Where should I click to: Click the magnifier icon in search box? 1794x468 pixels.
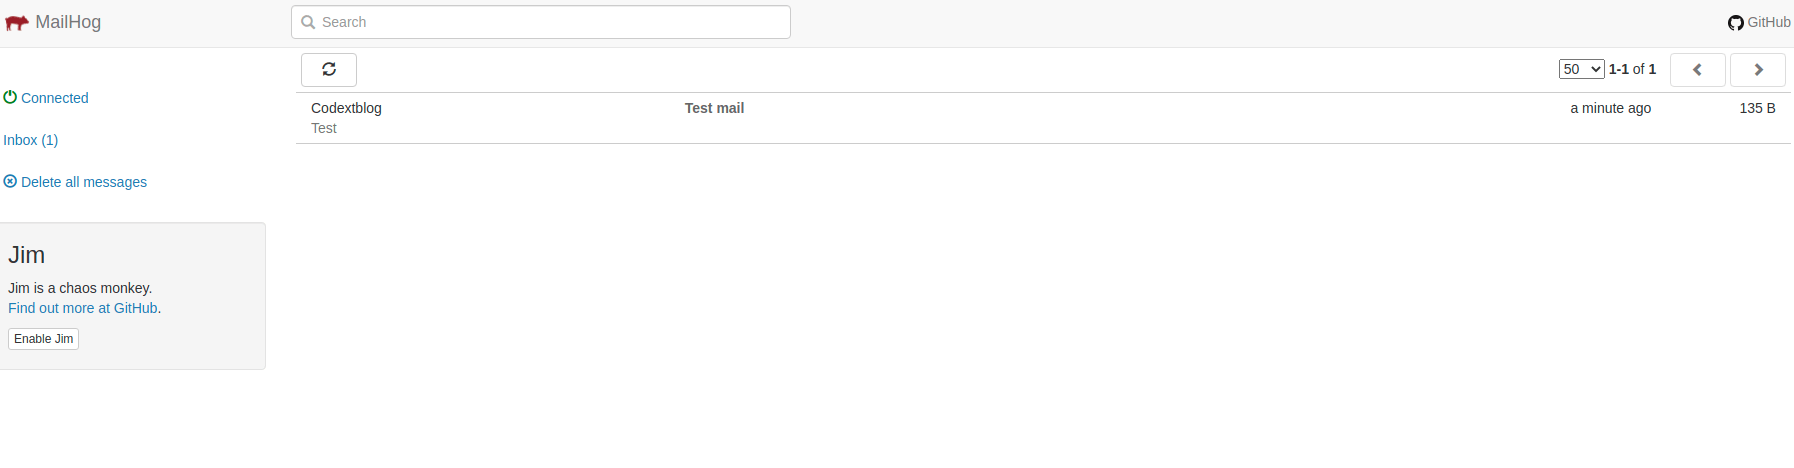(308, 22)
